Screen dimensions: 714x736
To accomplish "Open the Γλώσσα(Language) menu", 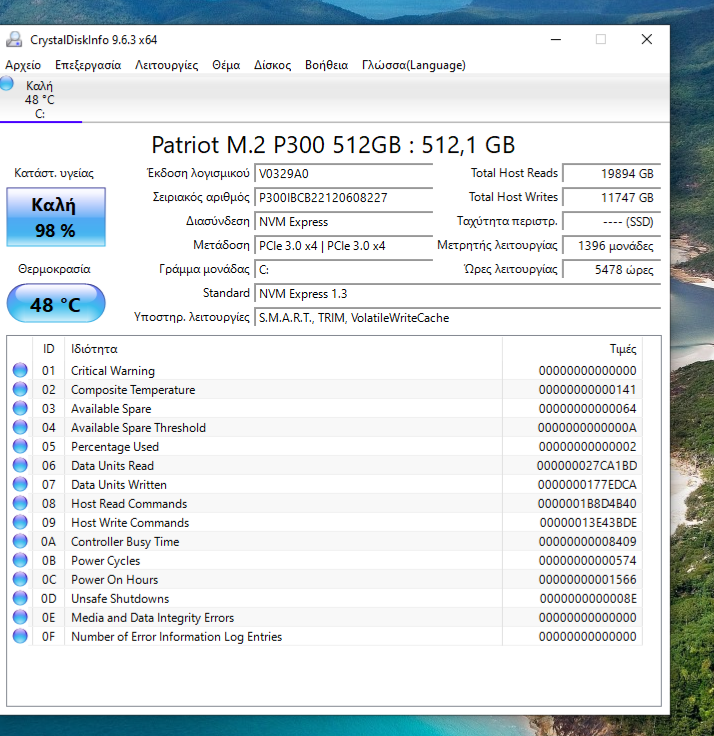I will coord(414,65).
